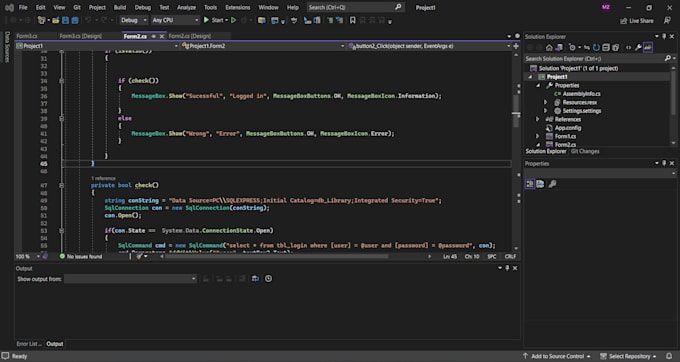Click the Open File folder icon
The height and width of the screenshot is (362, 680).
tap(56, 20)
